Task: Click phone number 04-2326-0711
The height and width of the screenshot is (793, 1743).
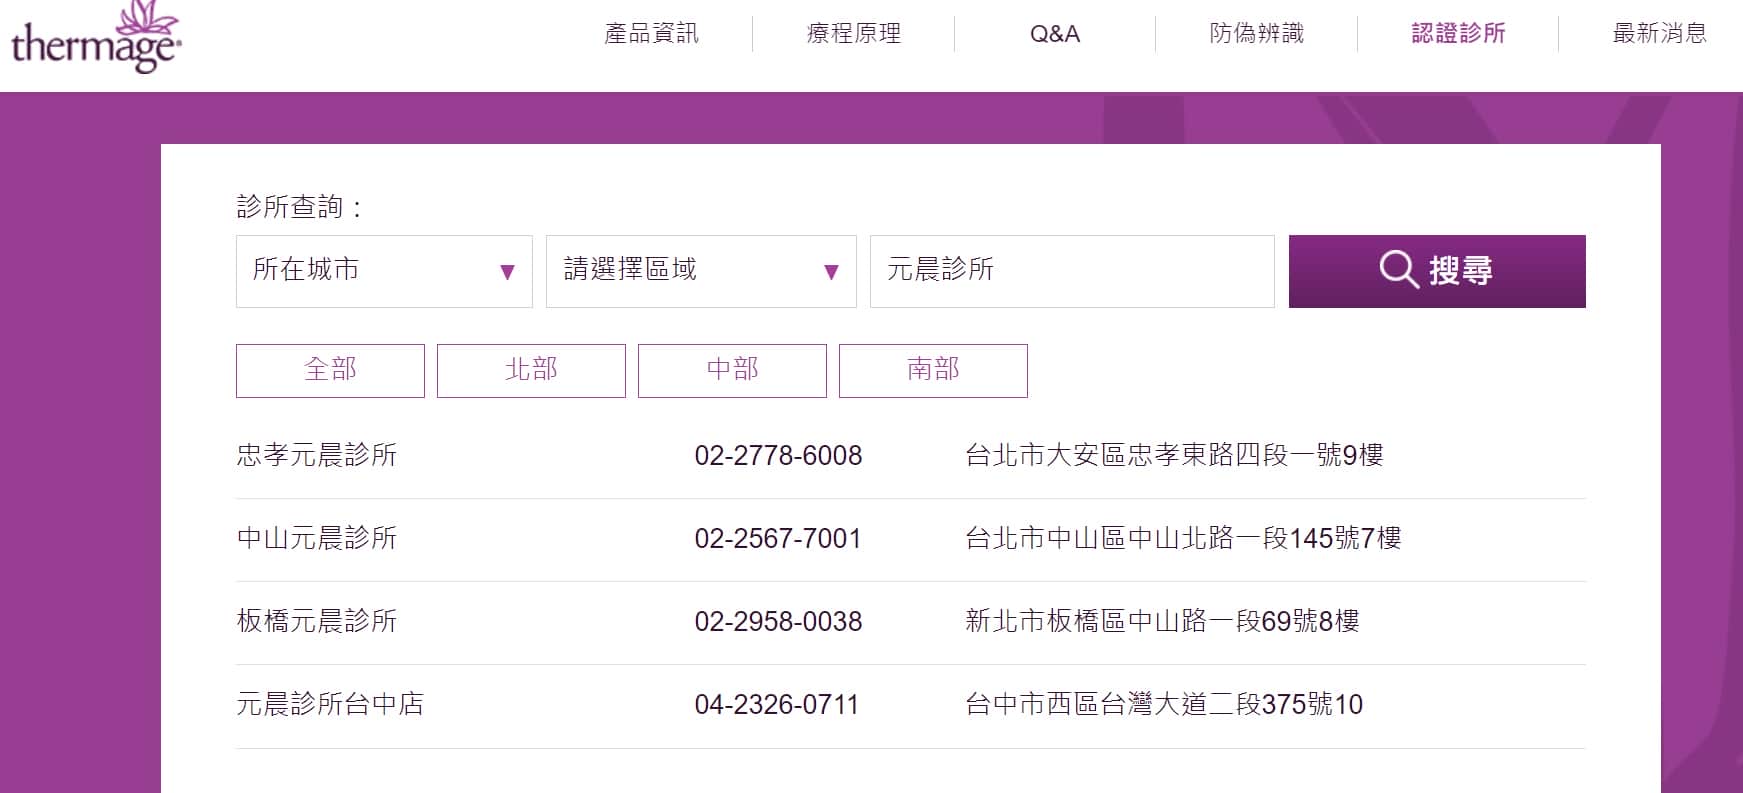Action: tap(777, 705)
